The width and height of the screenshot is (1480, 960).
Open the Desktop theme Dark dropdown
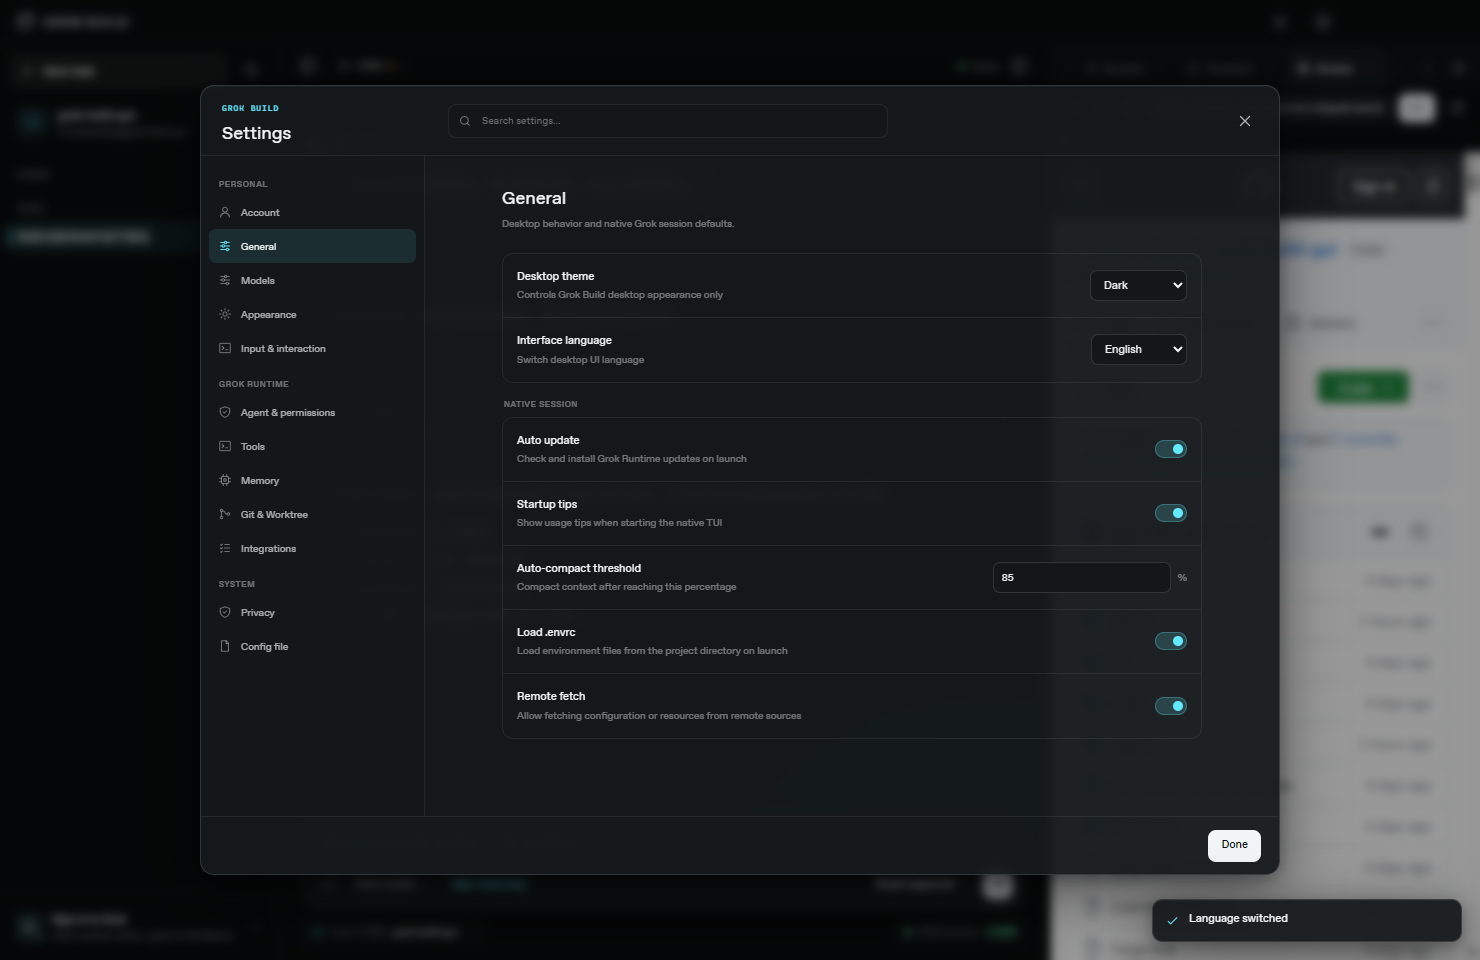(1138, 285)
